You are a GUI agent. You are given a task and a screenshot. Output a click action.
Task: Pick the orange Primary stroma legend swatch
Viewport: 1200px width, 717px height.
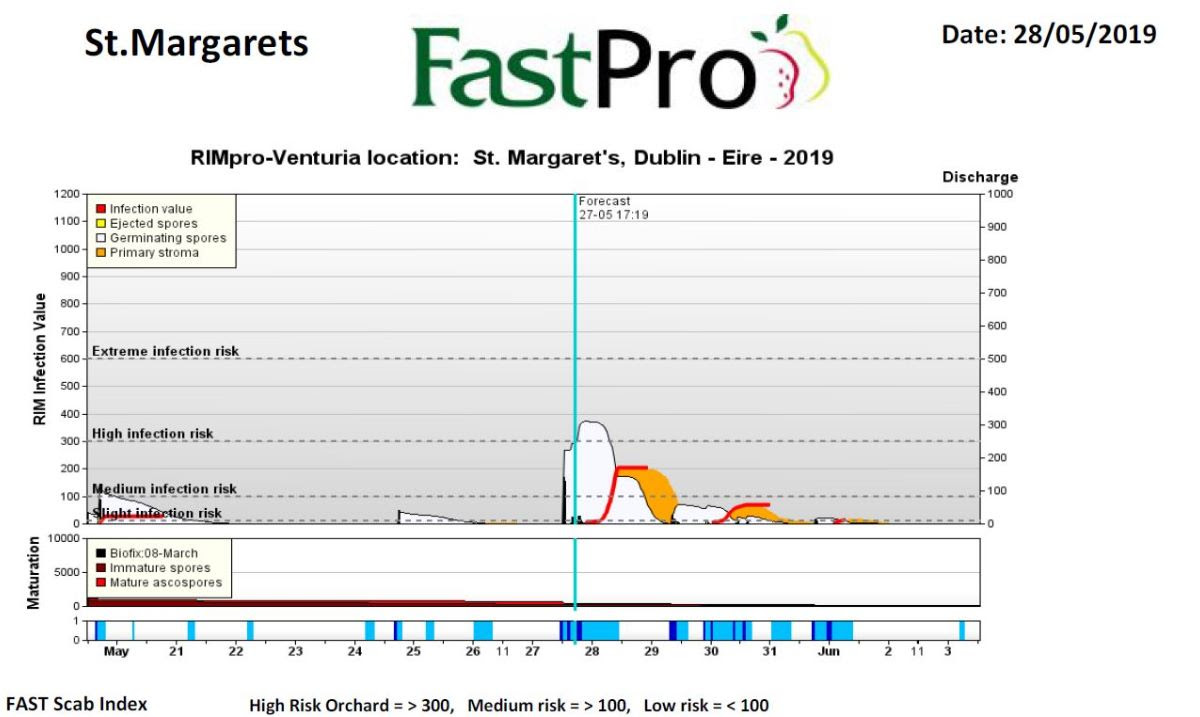pyautogui.click(x=101, y=253)
